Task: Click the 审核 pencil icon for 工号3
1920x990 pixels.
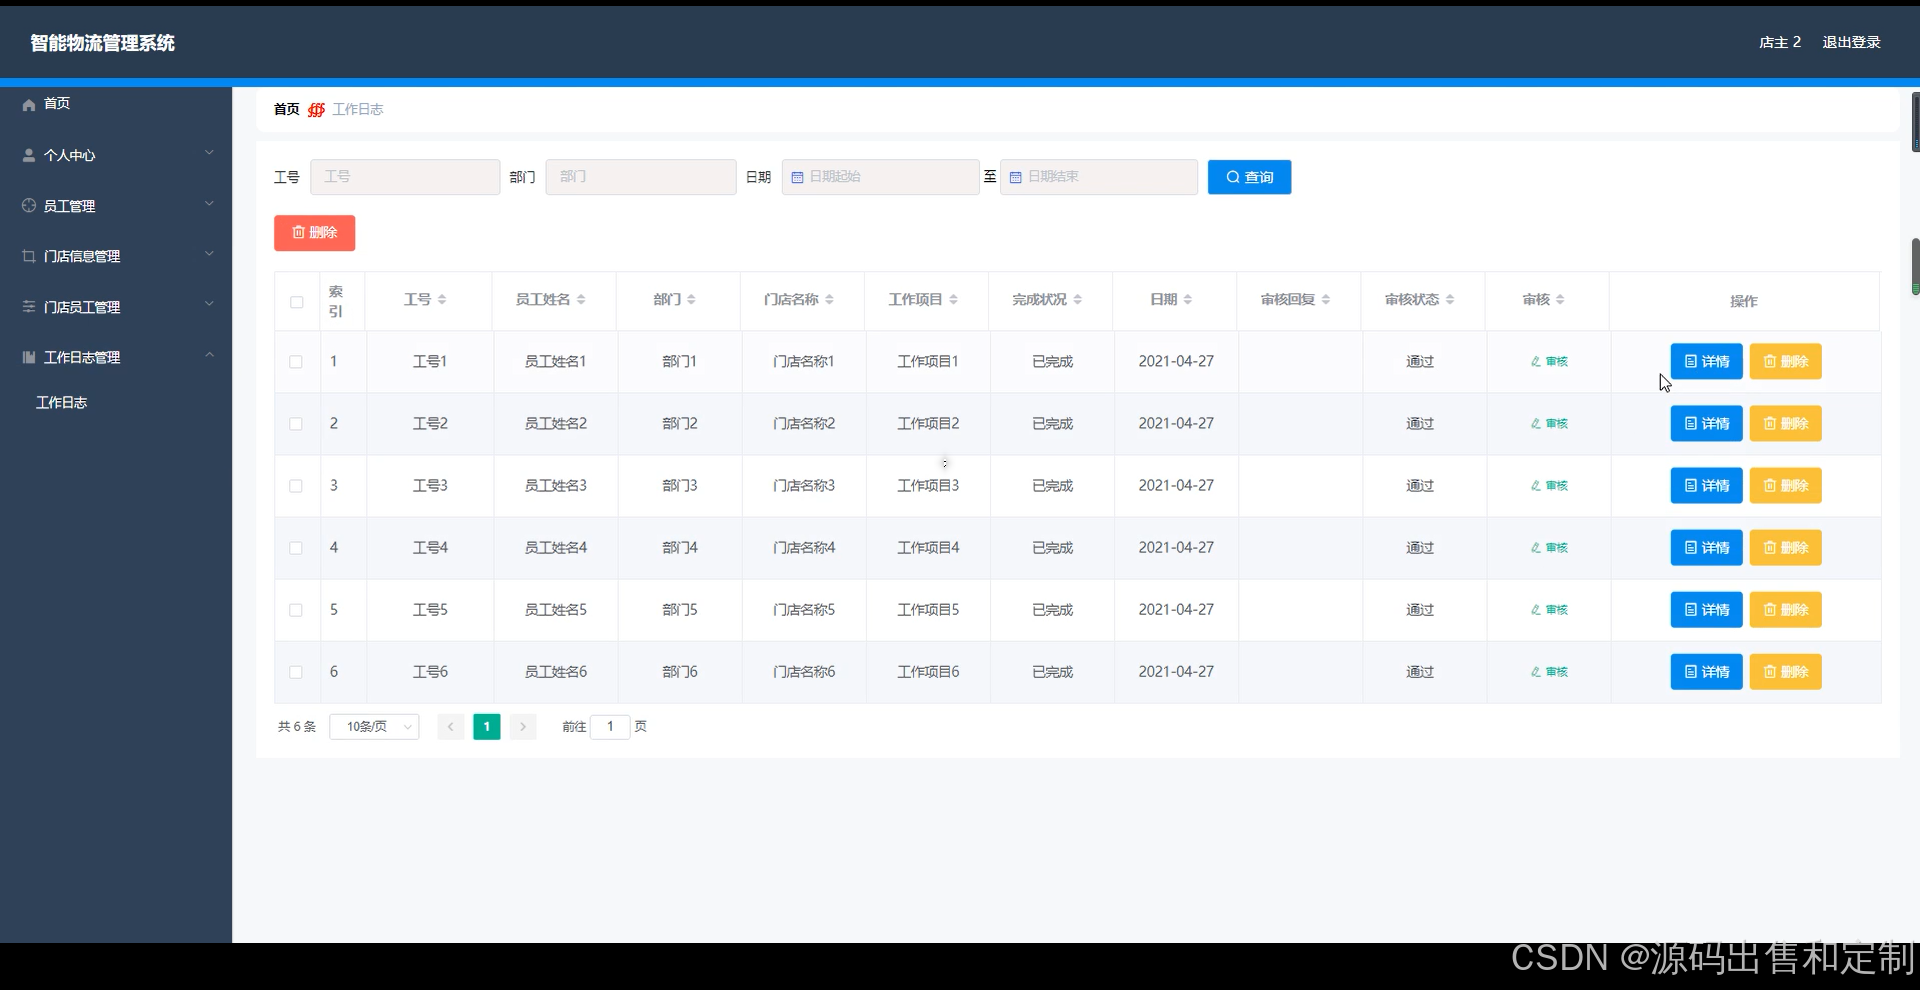Action: 1536,486
